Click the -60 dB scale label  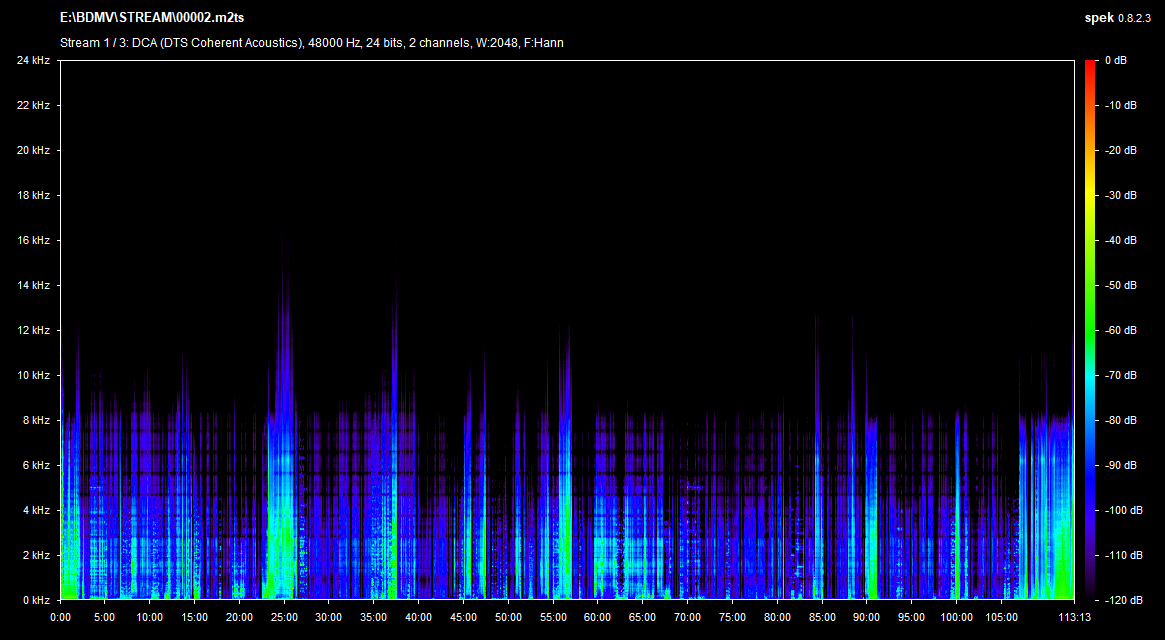click(1119, 331)
